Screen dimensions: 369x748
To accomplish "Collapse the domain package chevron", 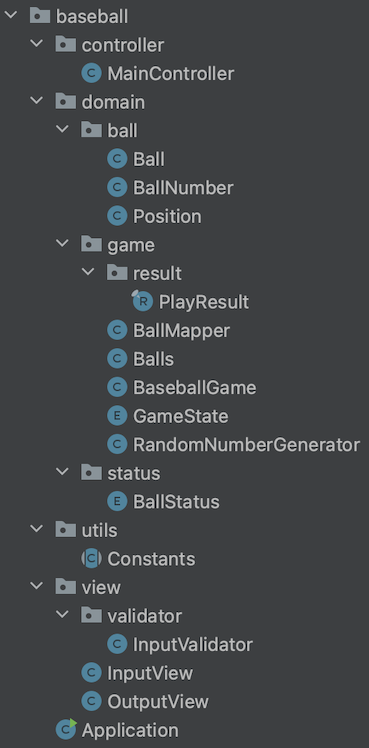I will coord(36,101).
